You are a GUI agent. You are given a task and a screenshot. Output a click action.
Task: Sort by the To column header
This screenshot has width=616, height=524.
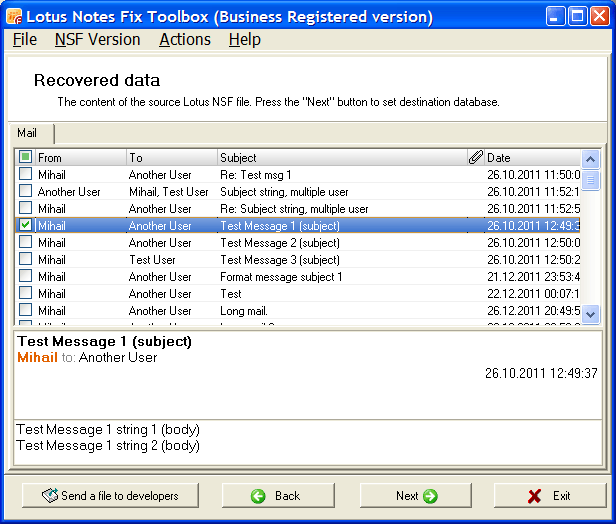pyautogui.click(x=172, y=158)
